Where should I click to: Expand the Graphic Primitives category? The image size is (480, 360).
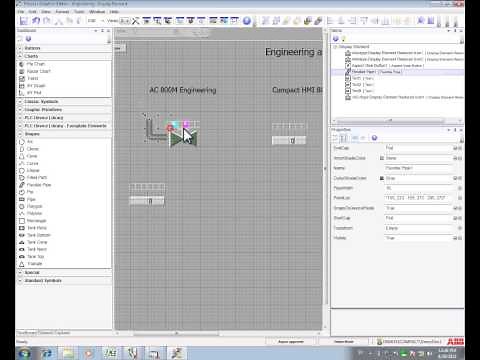pos(20,109)
